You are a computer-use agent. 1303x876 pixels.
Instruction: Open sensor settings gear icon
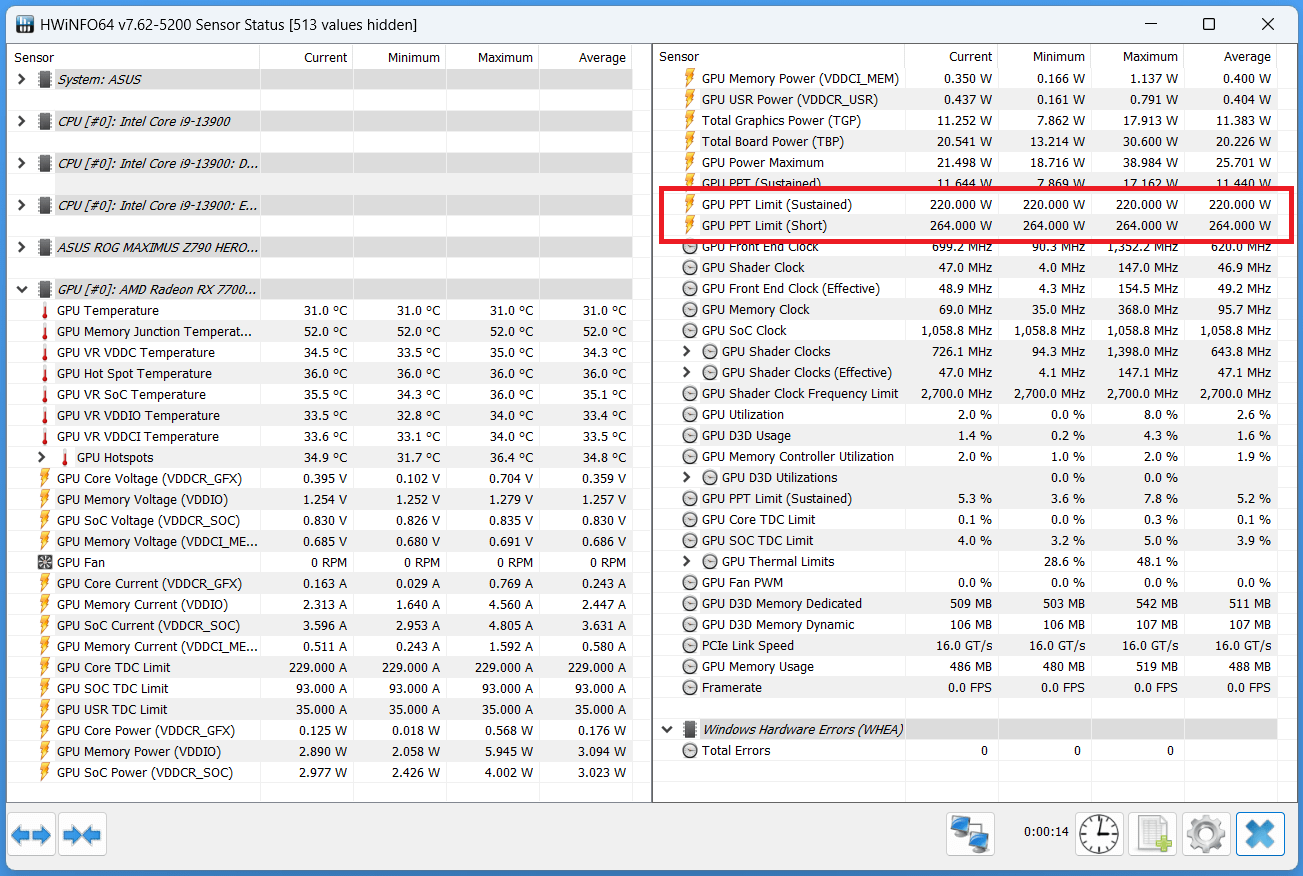pyautogui.click(x=1206, y=834)
